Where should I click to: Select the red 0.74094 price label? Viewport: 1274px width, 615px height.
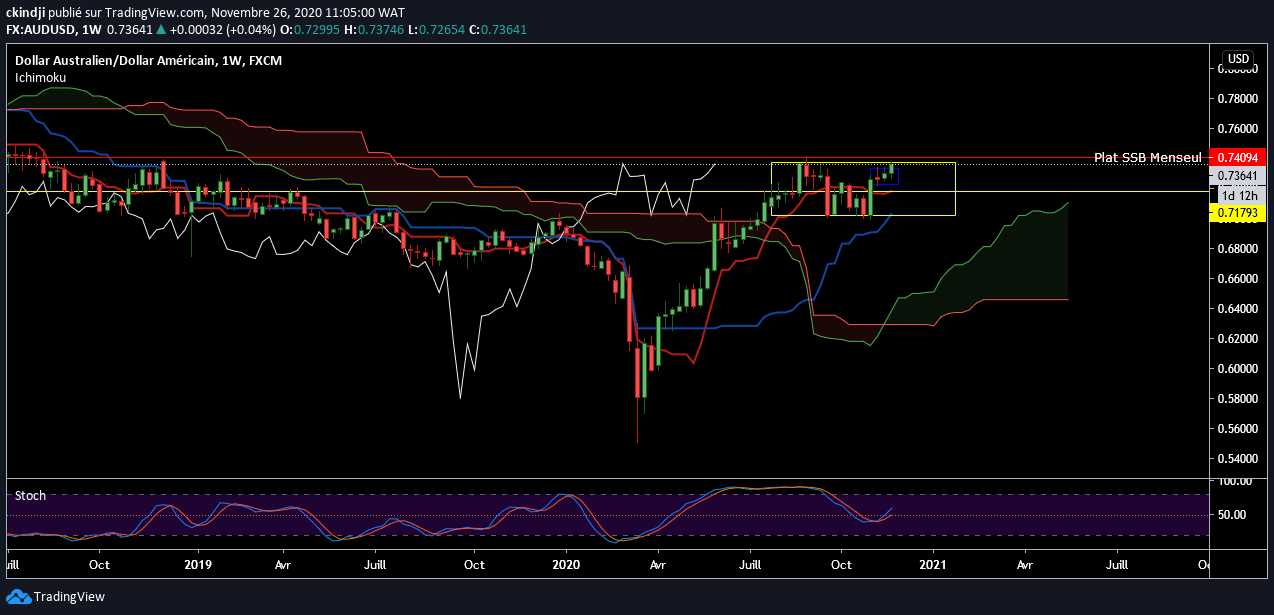click(1238, 157)
